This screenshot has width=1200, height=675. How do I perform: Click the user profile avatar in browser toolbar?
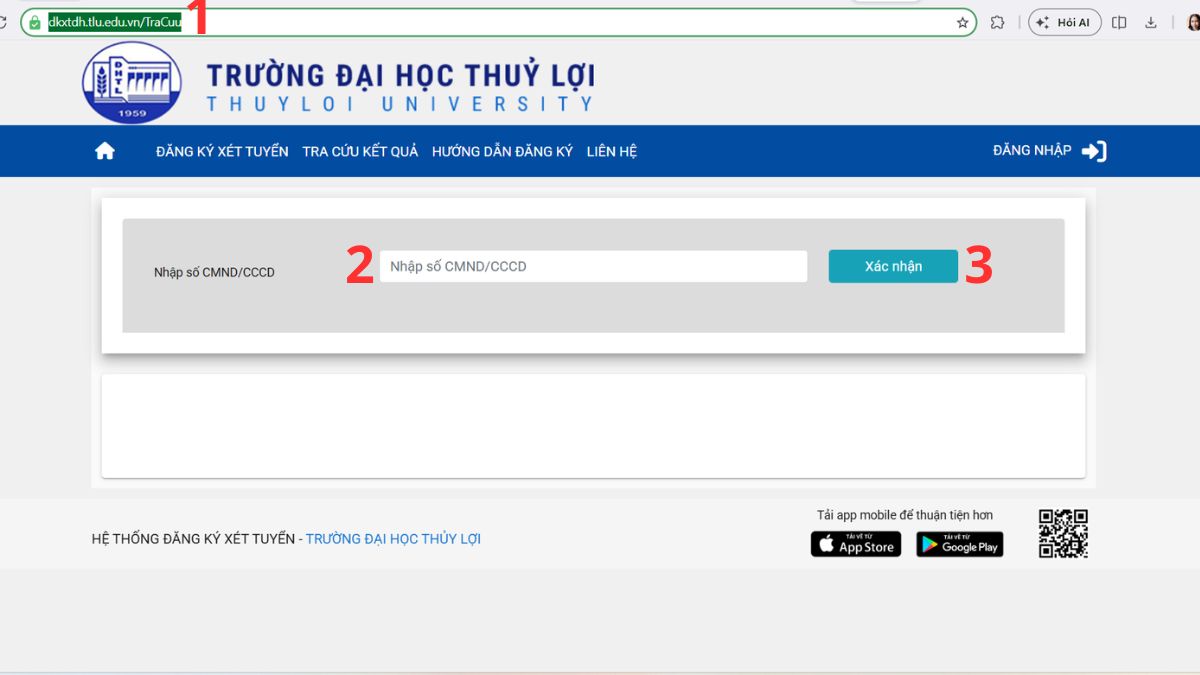click(1192, 22)
